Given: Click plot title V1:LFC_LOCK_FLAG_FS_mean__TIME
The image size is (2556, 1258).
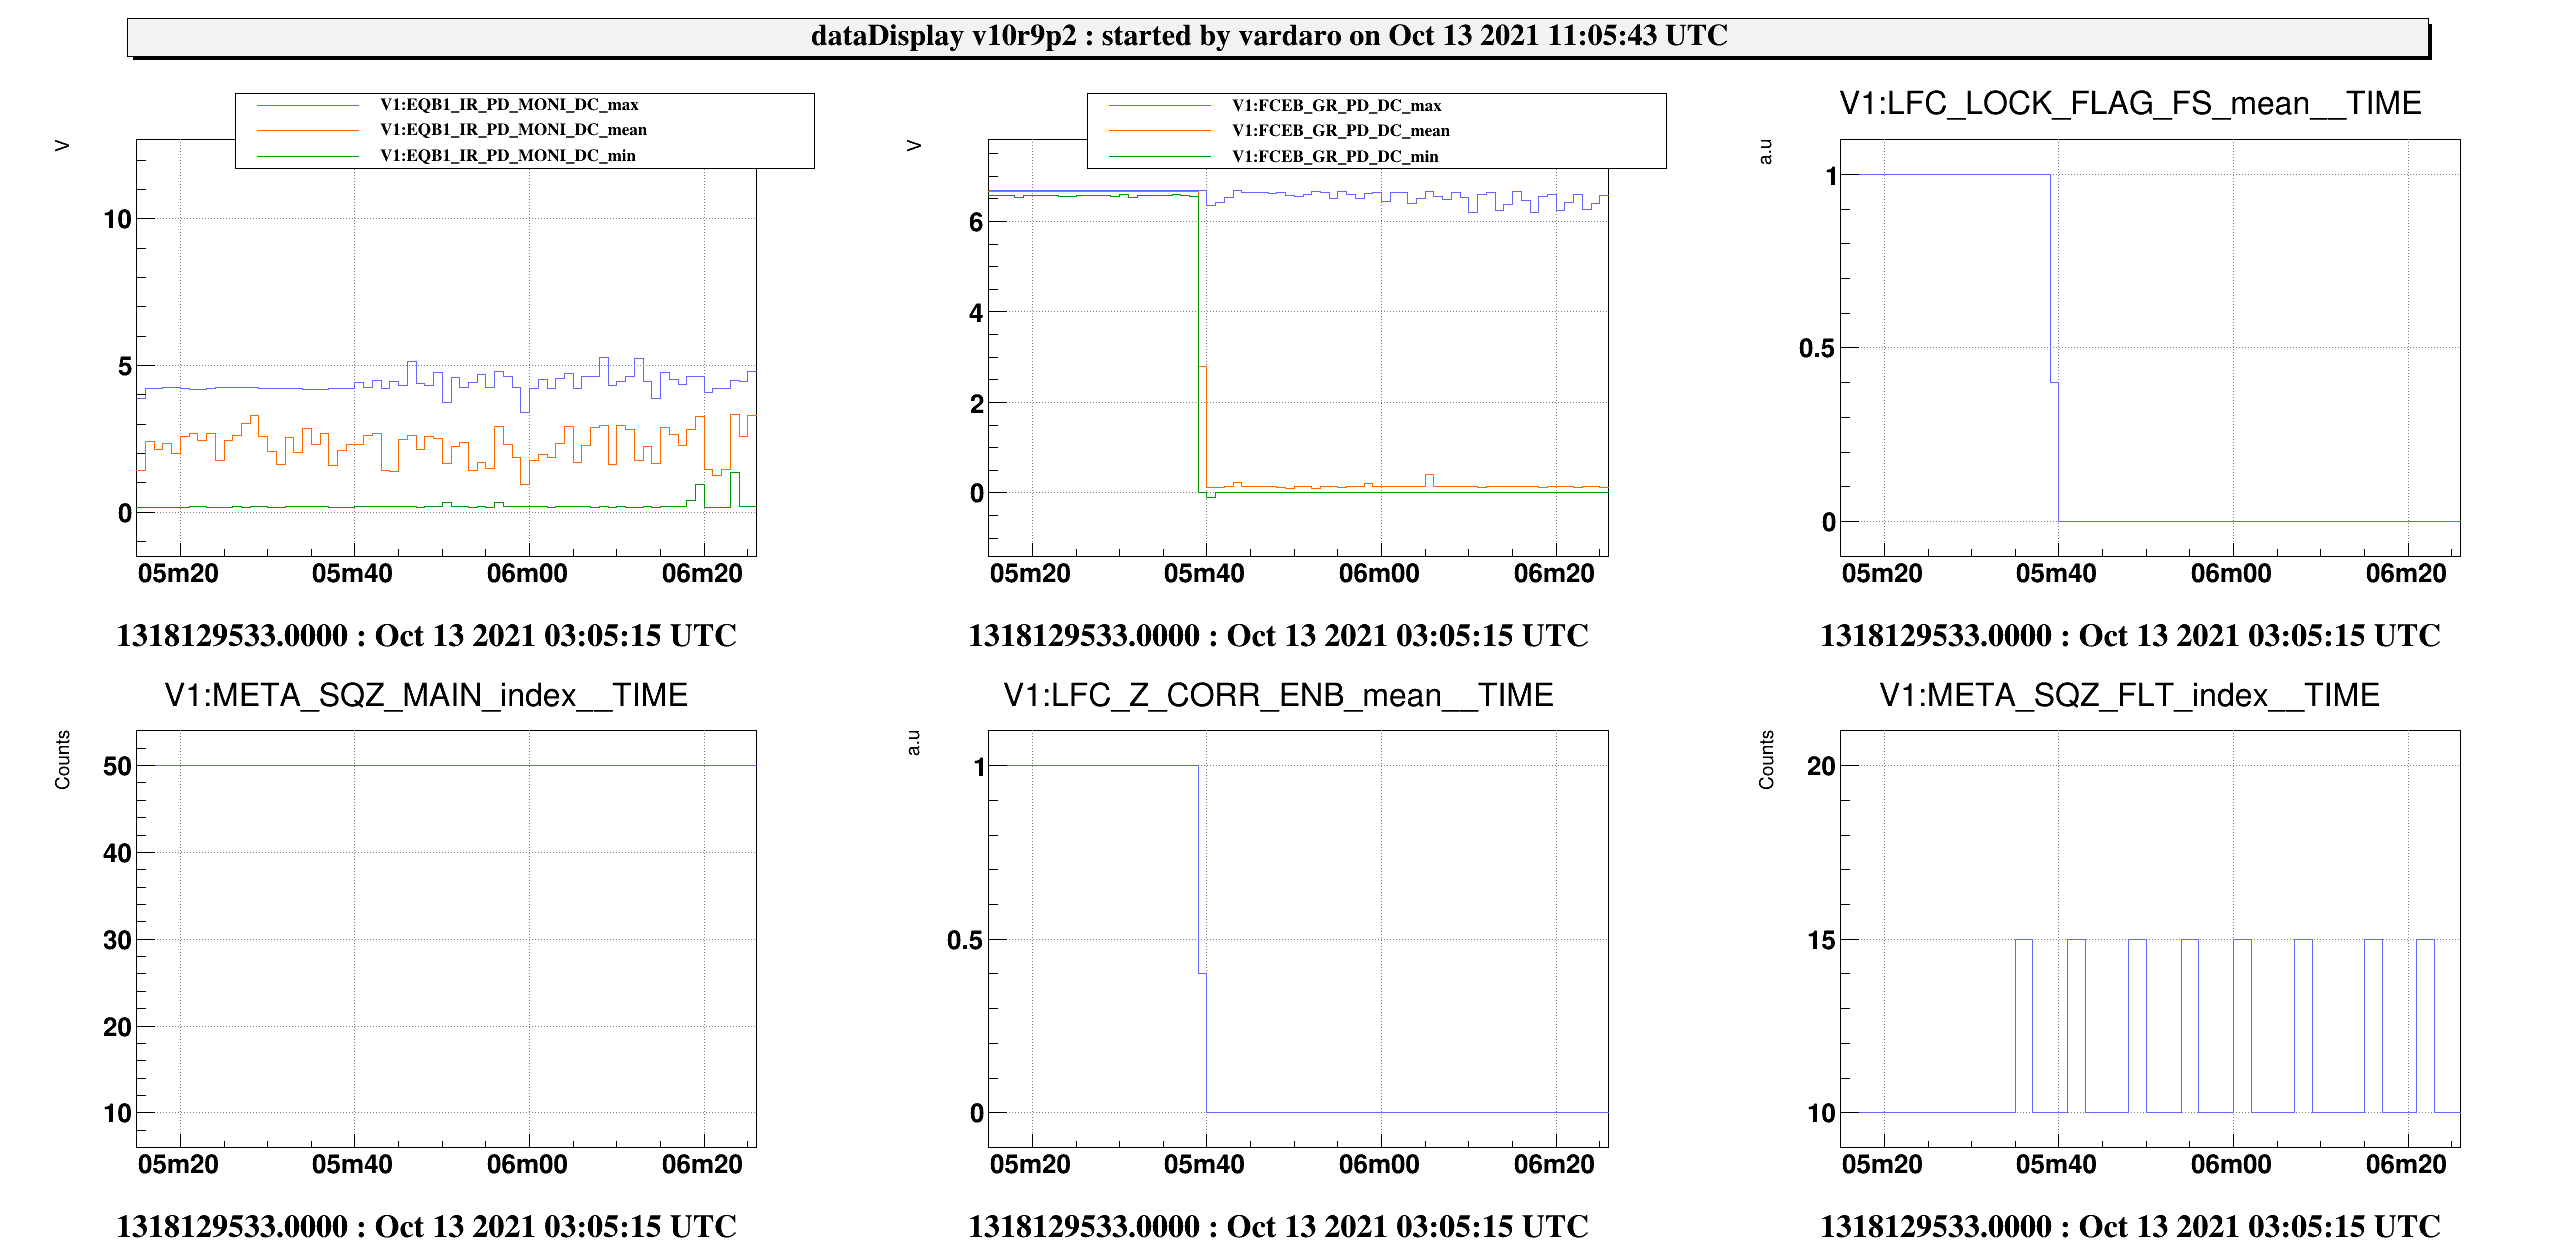Looking at the screenshot, I should click(x=2130, y=103).
